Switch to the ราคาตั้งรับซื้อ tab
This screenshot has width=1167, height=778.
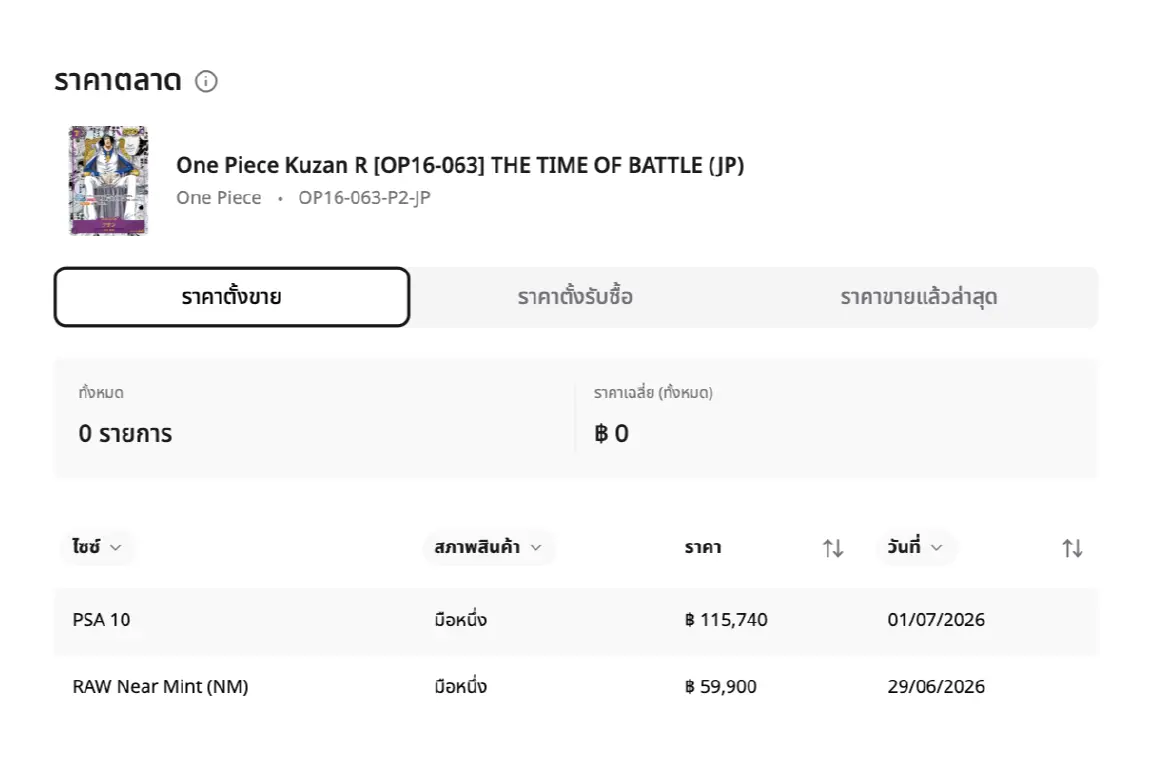click(575, 297)
